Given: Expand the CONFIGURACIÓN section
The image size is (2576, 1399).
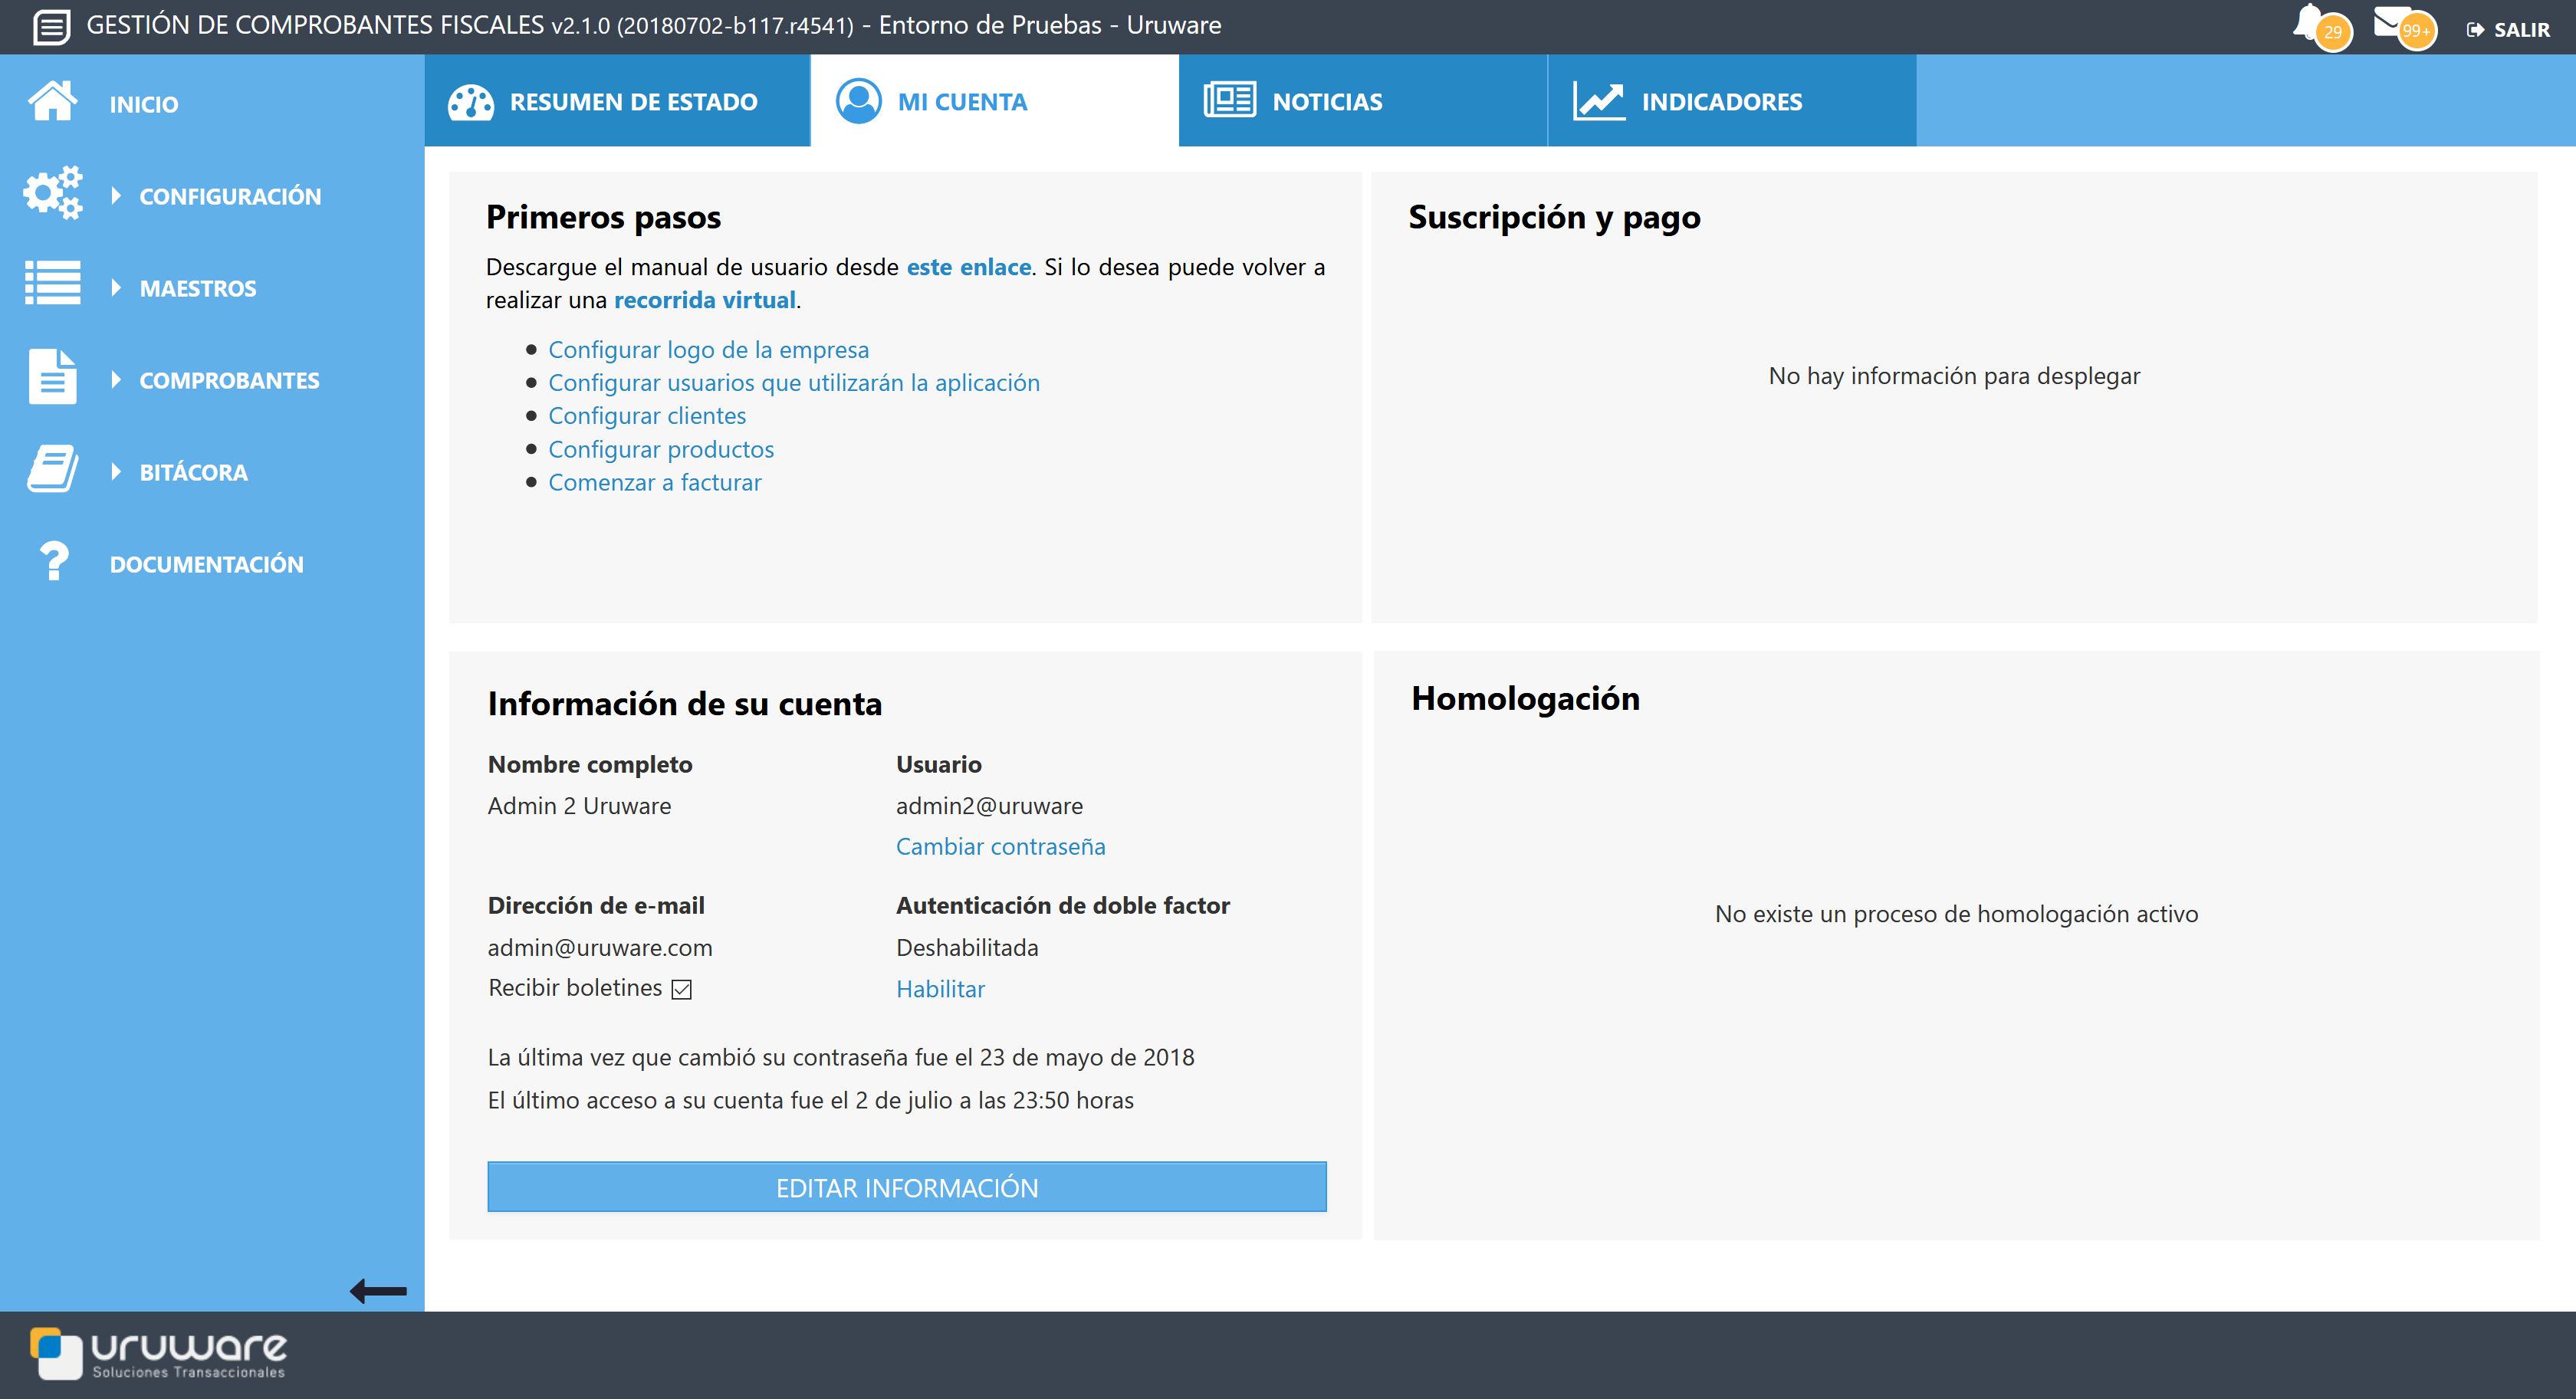Looking at the screenshot, I should pos(230,196).
